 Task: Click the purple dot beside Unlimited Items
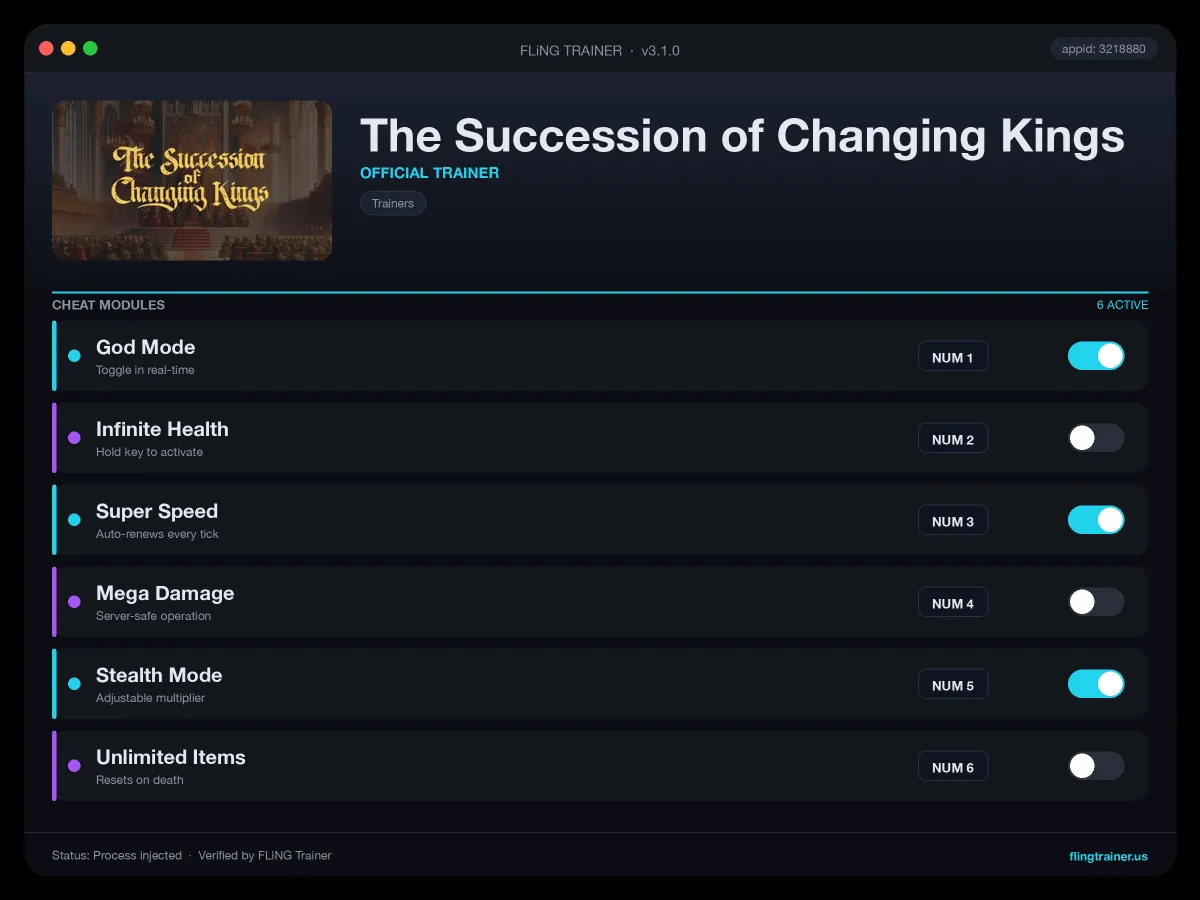(74, 766)
